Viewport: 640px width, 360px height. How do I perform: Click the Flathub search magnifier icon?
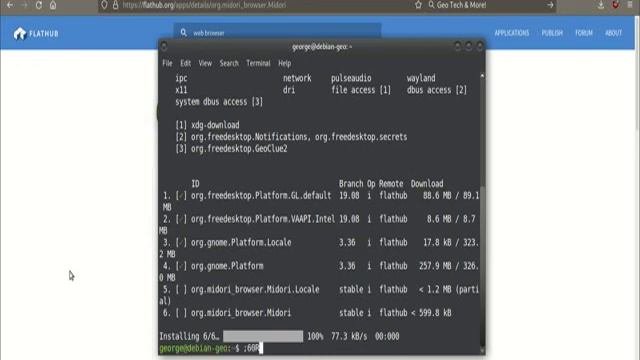click(x=184, y=32)
